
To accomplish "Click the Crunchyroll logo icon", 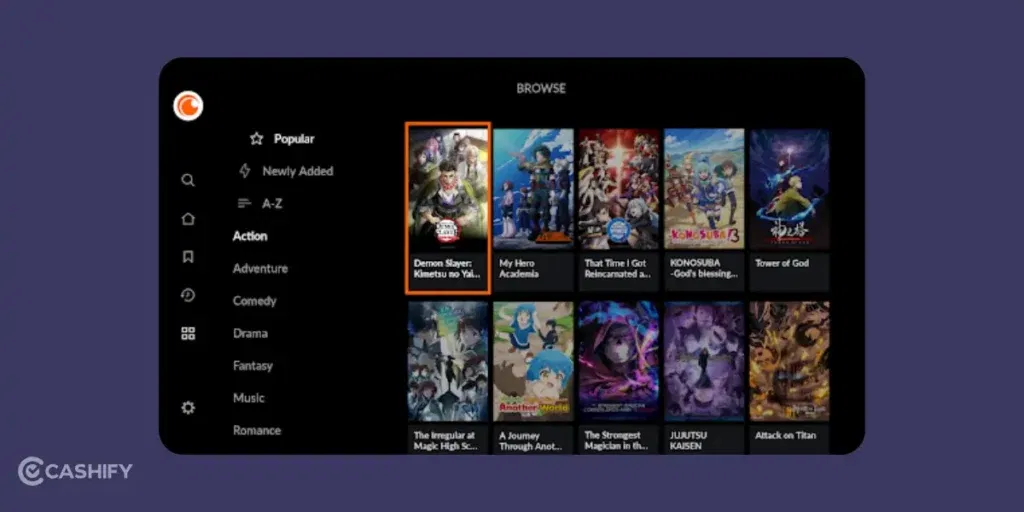I will point(188,106).
